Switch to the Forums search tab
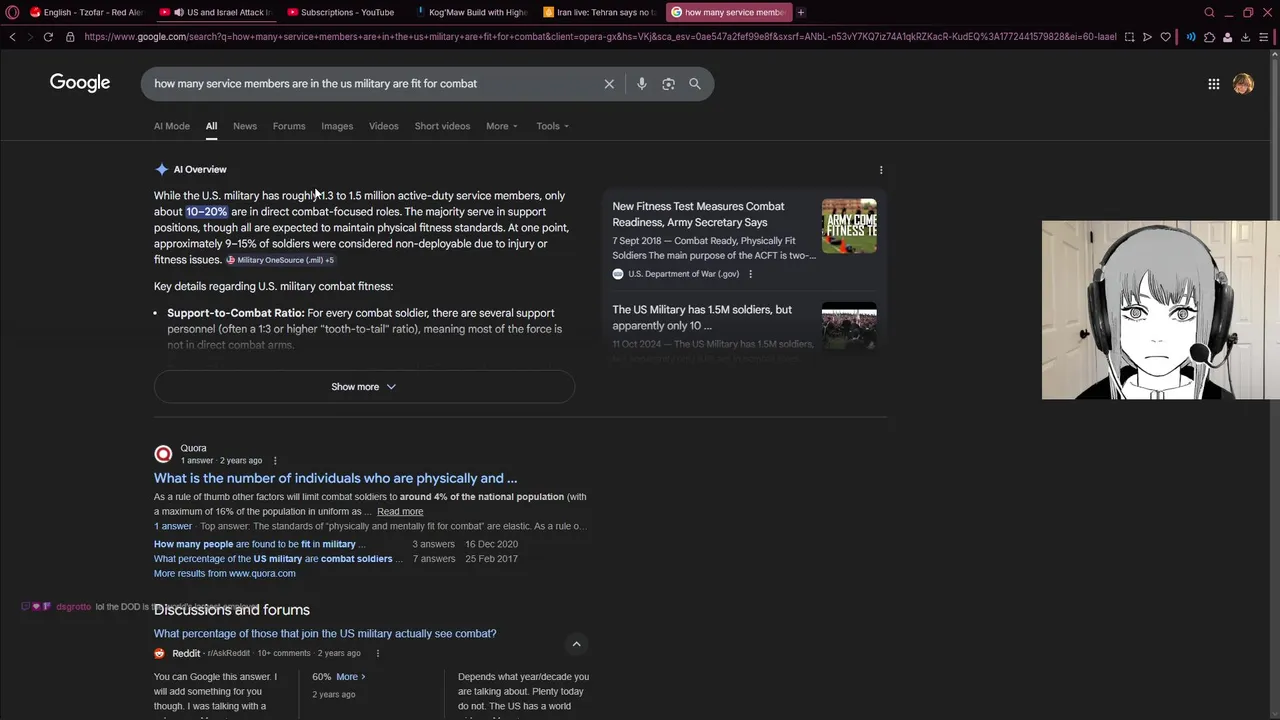 coord(289,126)
